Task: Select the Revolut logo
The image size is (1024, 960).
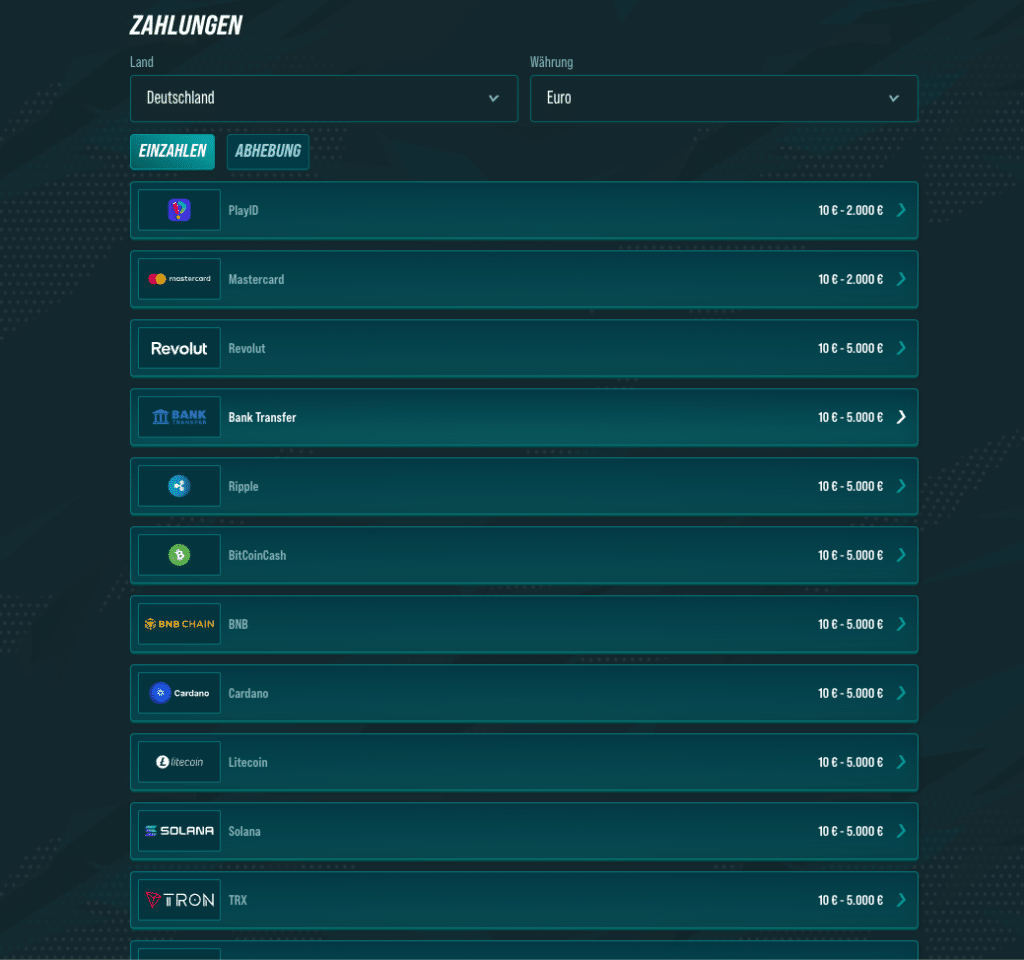Action: [179, 348]
